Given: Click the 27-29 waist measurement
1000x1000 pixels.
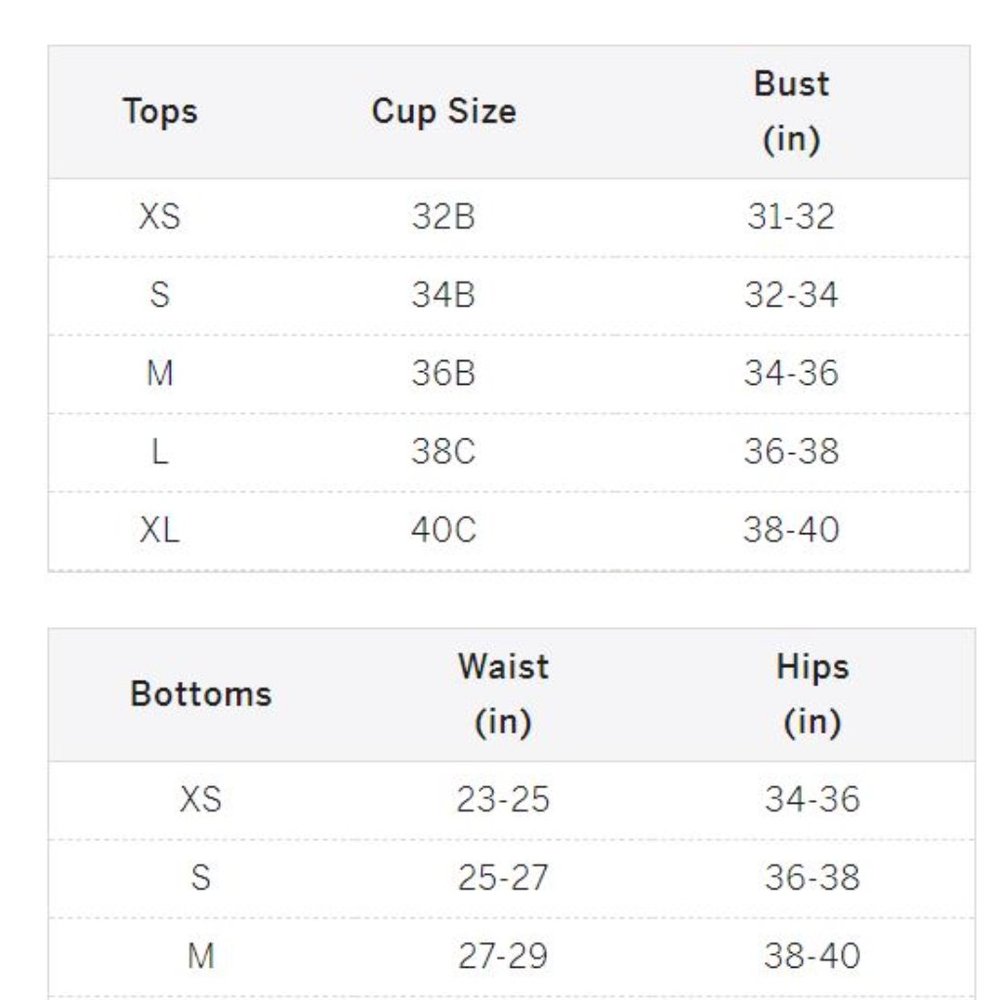Looking at the screenshot, I should pos(503,957).
